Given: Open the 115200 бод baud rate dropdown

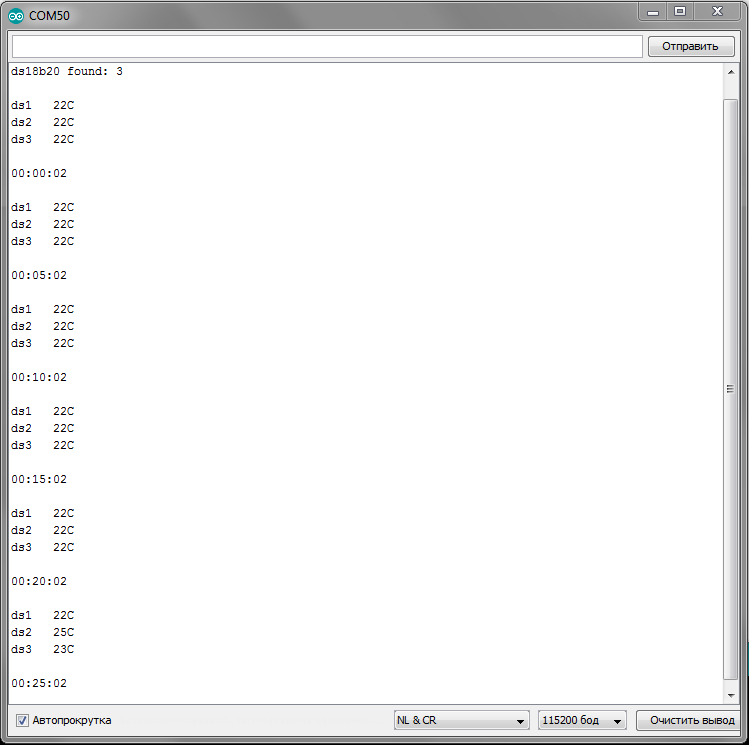Looking at the screenshot, I should (582, 720).
